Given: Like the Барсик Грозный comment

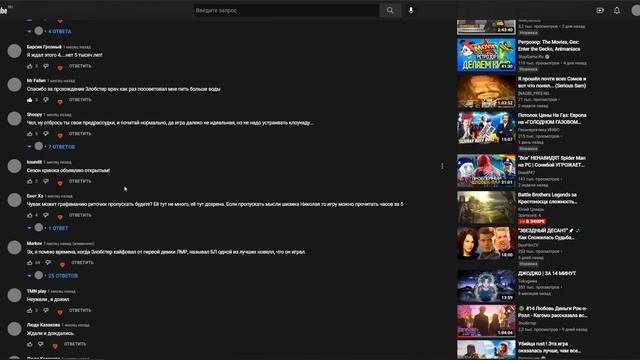Looking at the screenshot, I should click(x=29, y=66).
